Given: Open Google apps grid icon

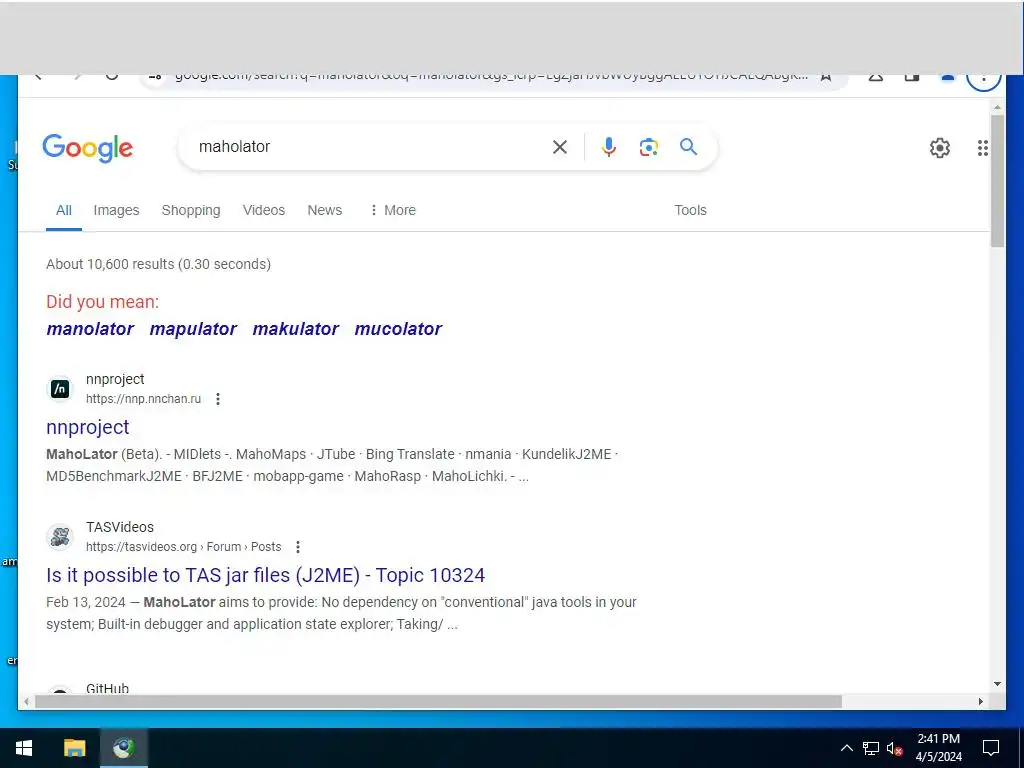Looking at the screenshot, I should click(x=983, y=148).
